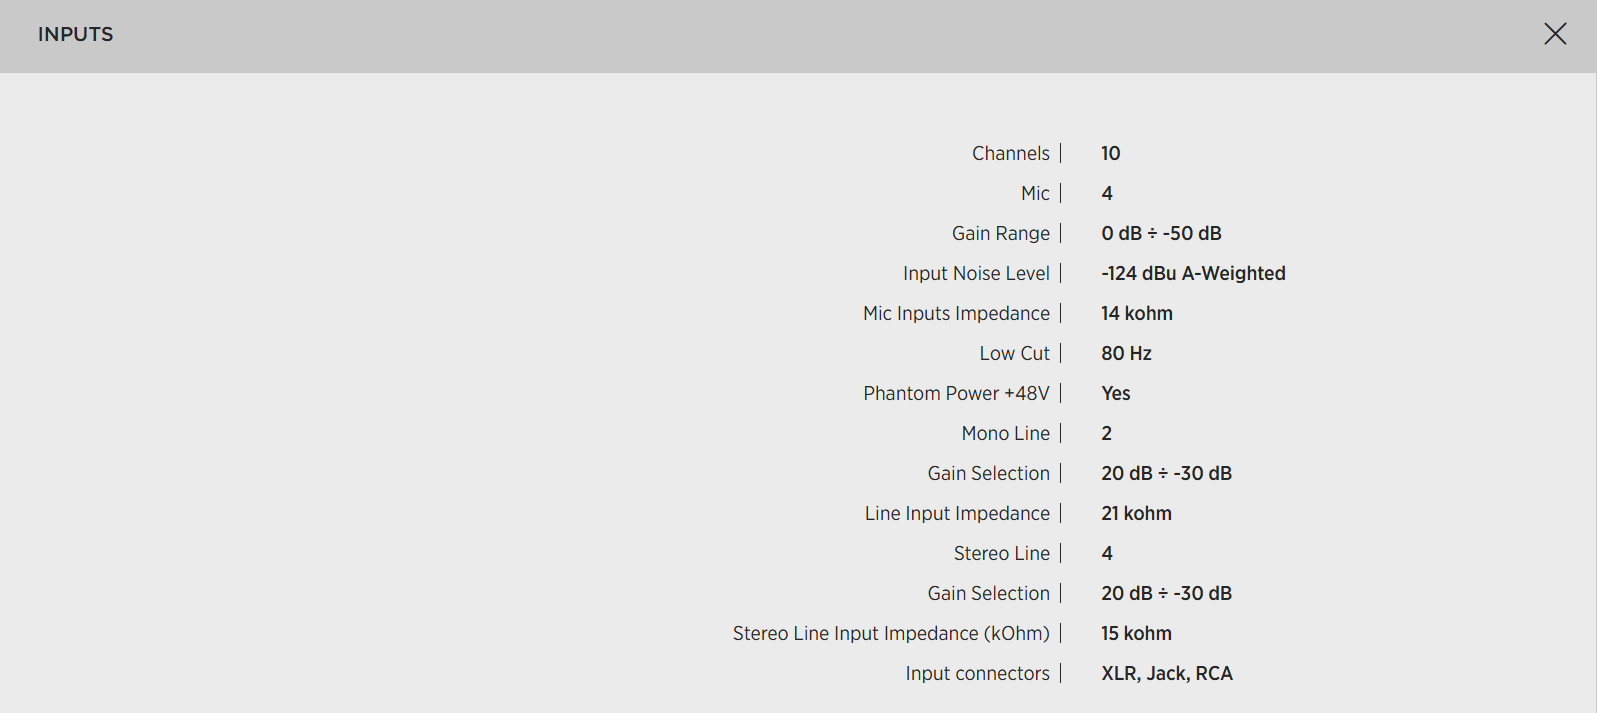Click the Line Input Impedance label
The image size is (1597, 713).
tap(957, 513)
